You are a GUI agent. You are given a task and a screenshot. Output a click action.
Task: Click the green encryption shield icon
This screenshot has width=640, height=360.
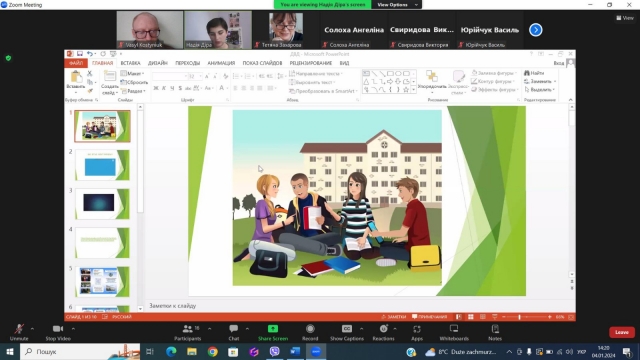8,58
